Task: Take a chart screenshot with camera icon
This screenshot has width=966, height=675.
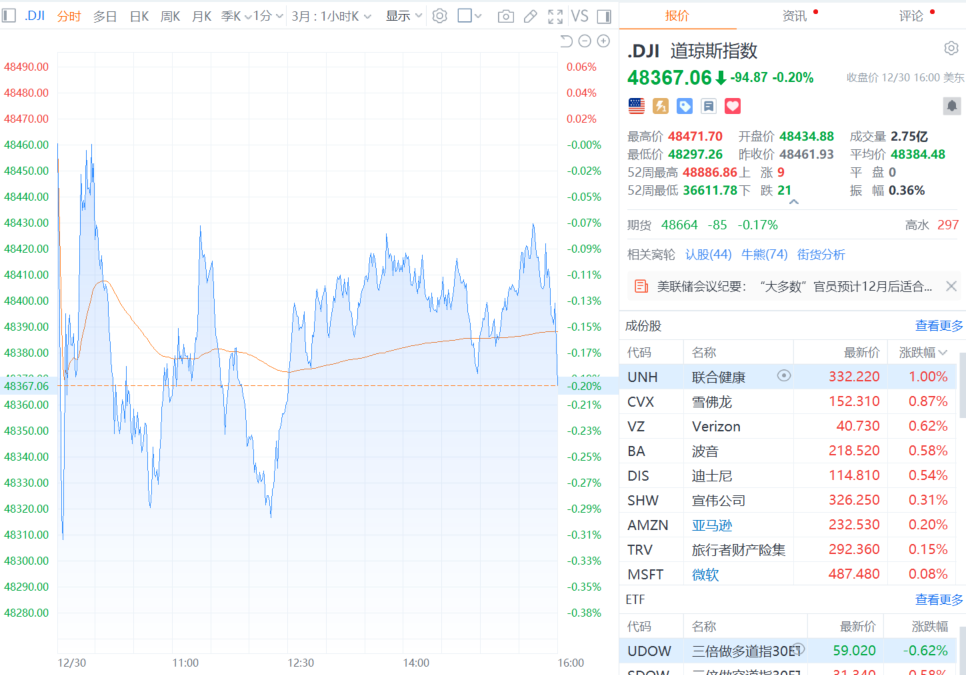Action: pyautogui.click(x=506, y=17)
